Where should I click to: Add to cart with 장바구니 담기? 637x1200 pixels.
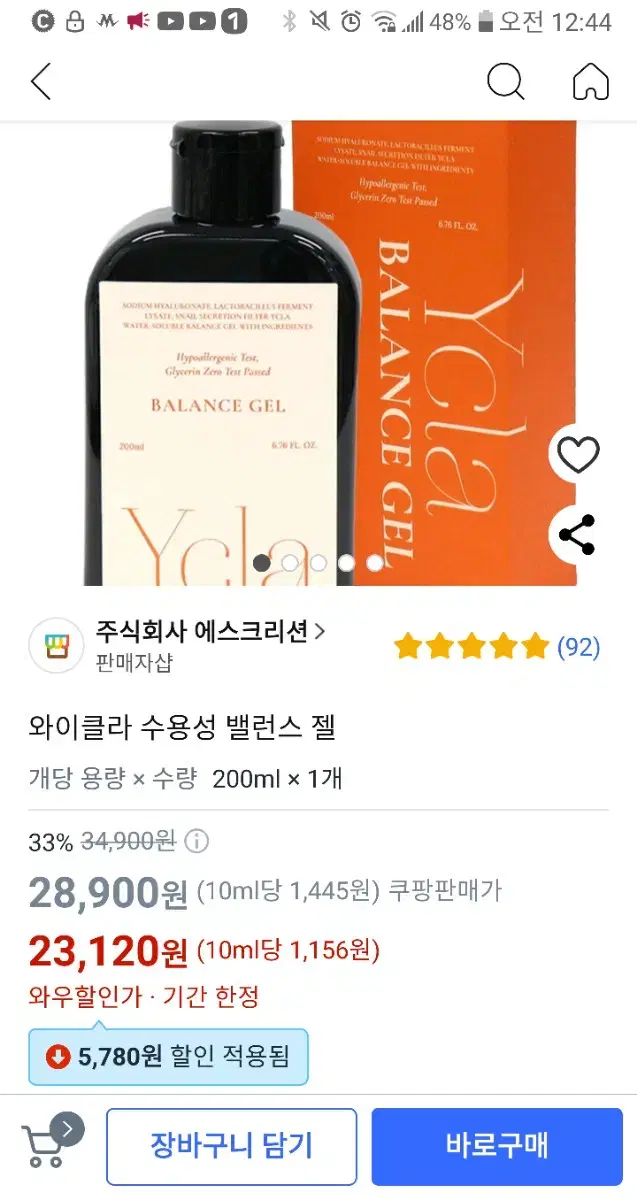tap(231, 1145)
